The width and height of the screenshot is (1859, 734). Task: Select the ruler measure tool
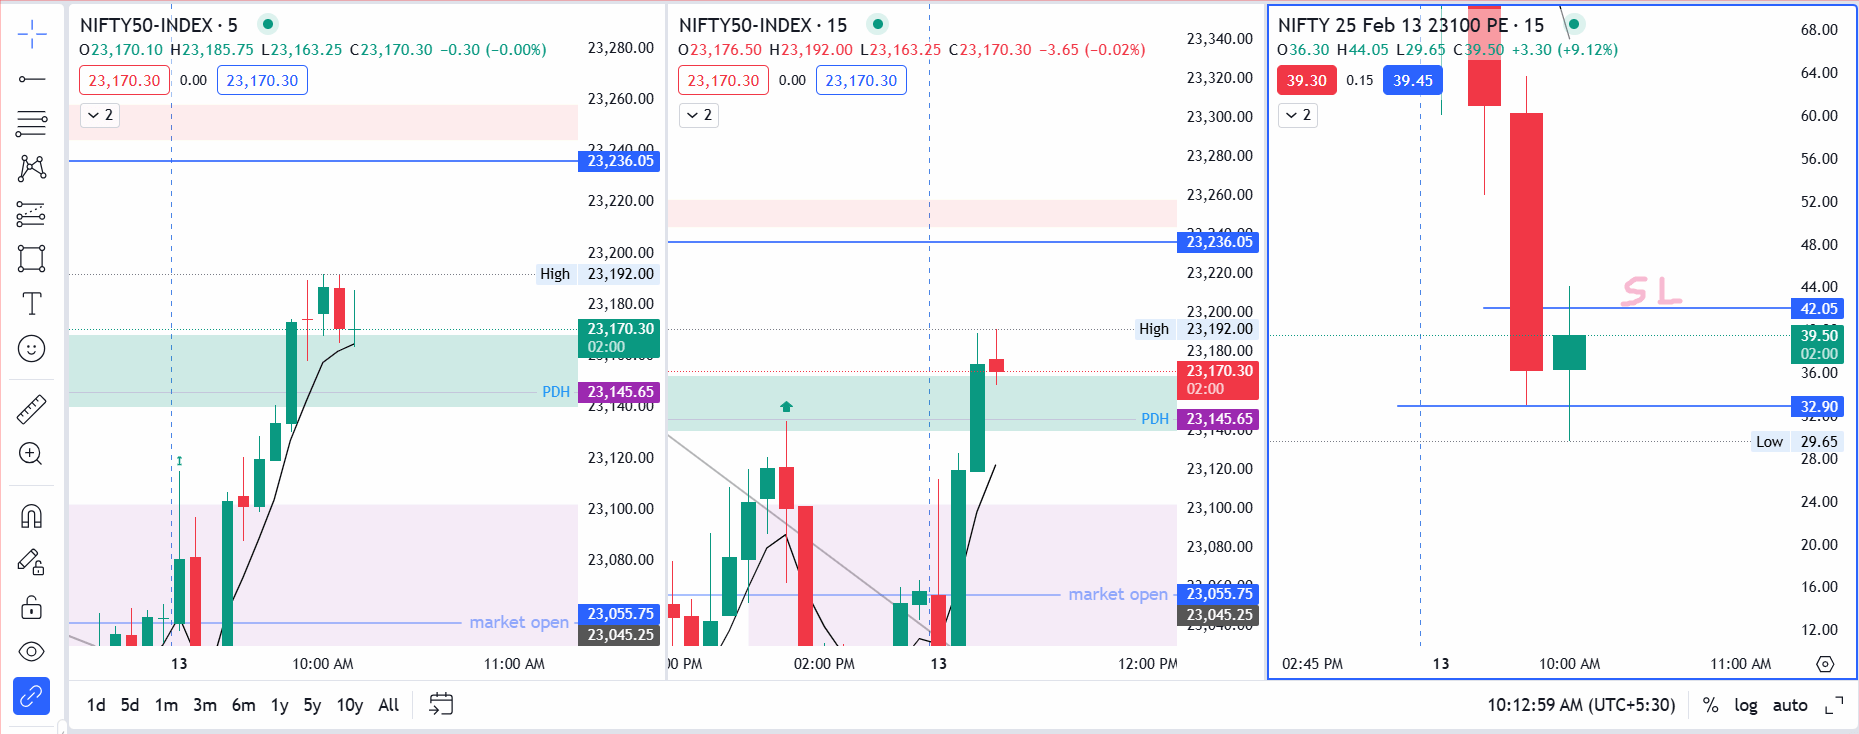[31, 408]
